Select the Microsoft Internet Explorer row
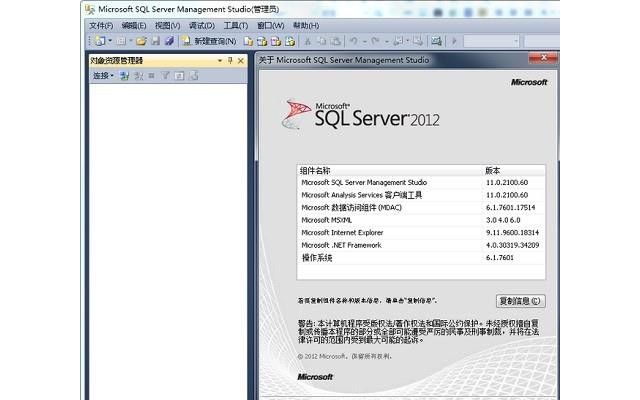Screen dimensions: 640x400 [421, 233]
